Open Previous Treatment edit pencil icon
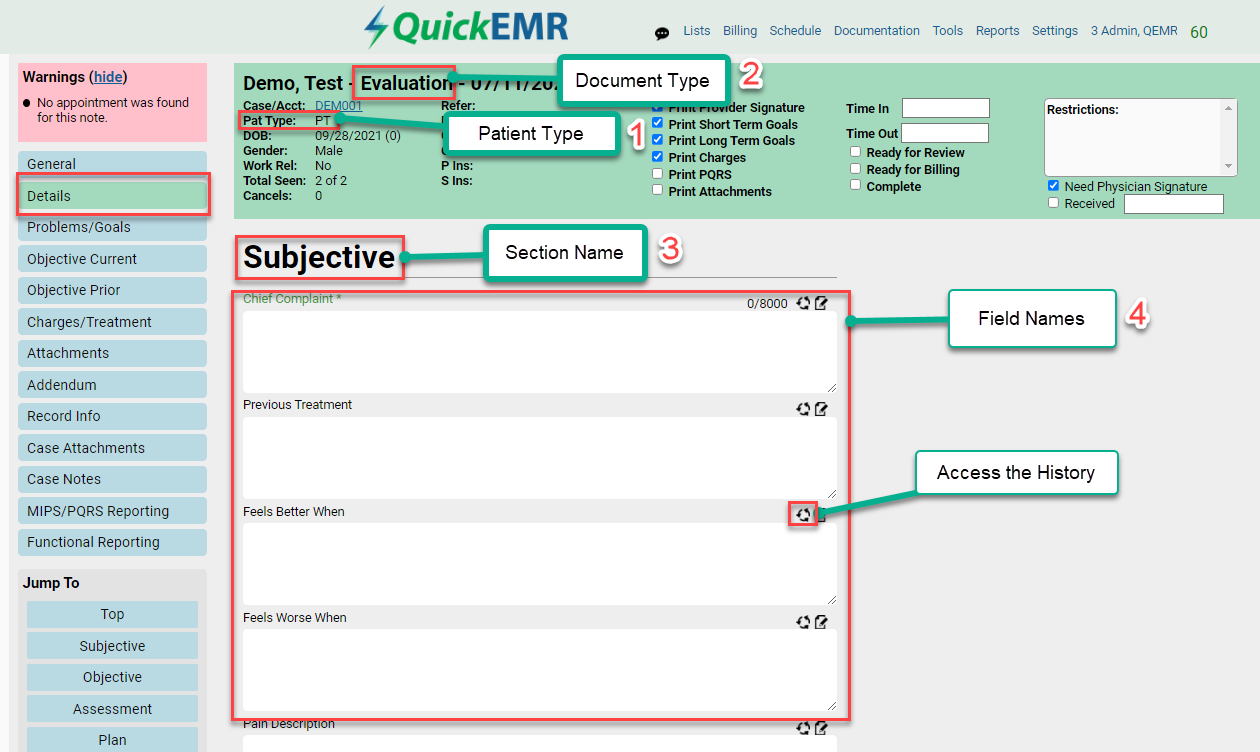 pos(821,409)
